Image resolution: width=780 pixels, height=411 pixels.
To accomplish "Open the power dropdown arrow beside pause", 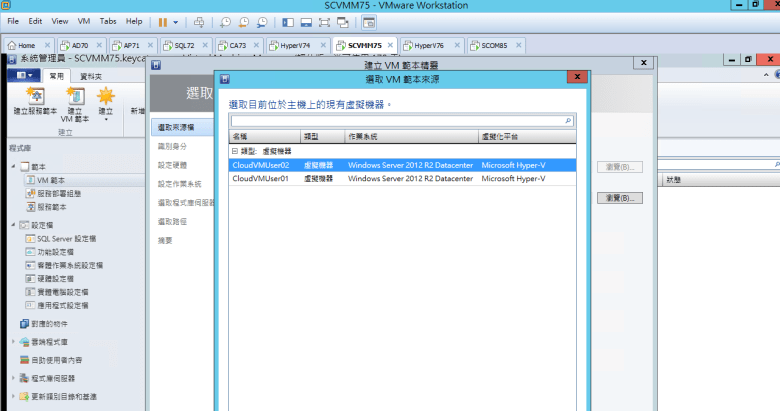I will tap(176, 21).
